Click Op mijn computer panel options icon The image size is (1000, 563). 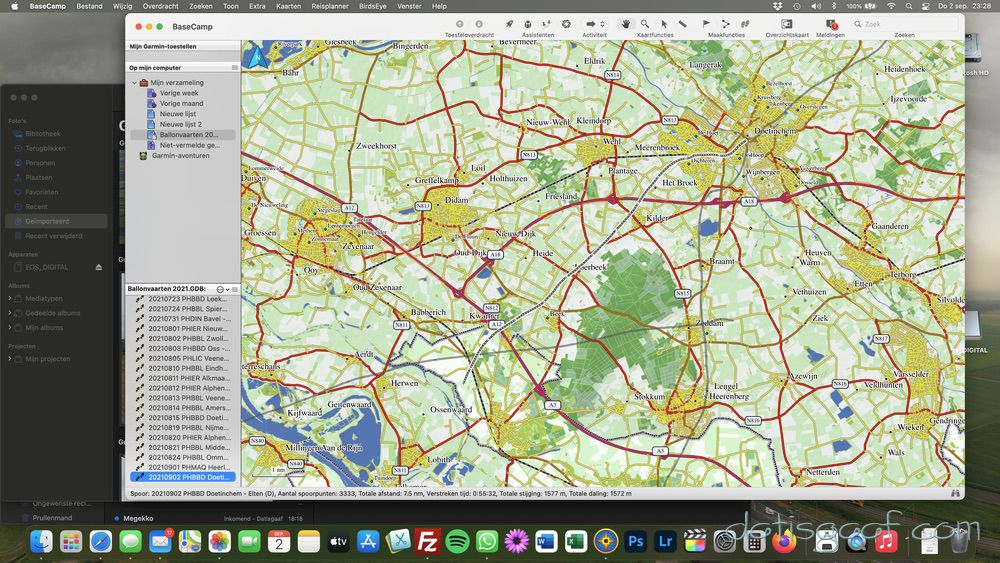235,68
